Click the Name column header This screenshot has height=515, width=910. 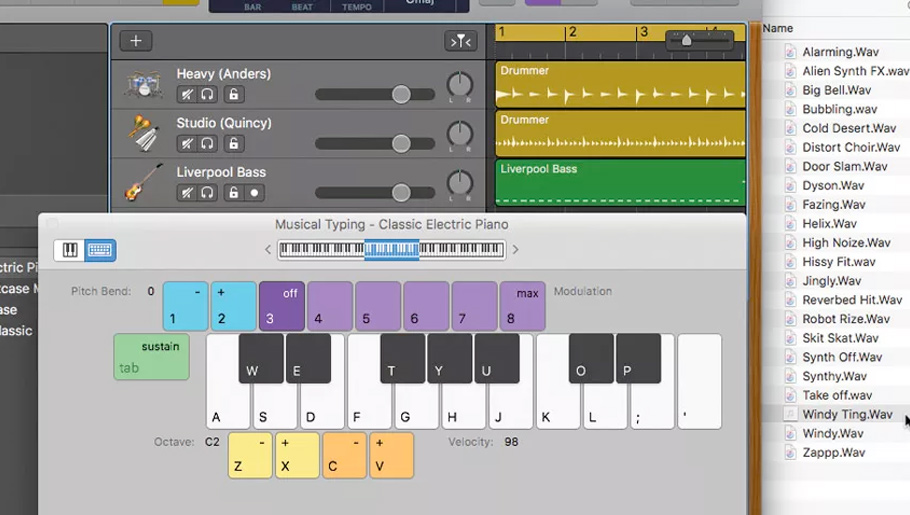[778, 28]
